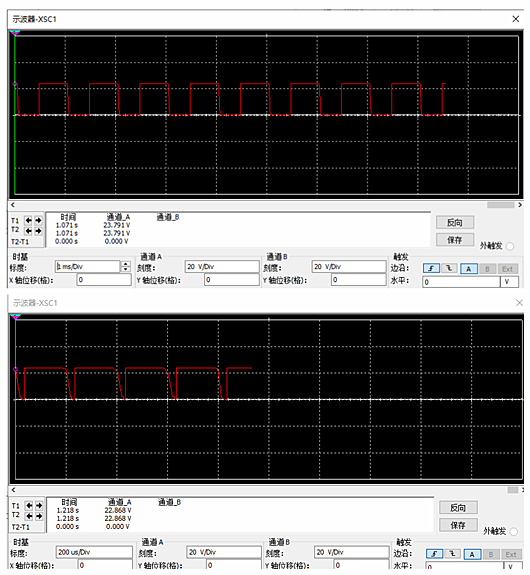Click top oscilloscope horizontal scrollbar thumb
Viewport: 530px width, 575px height.
[x=501, y=205]
